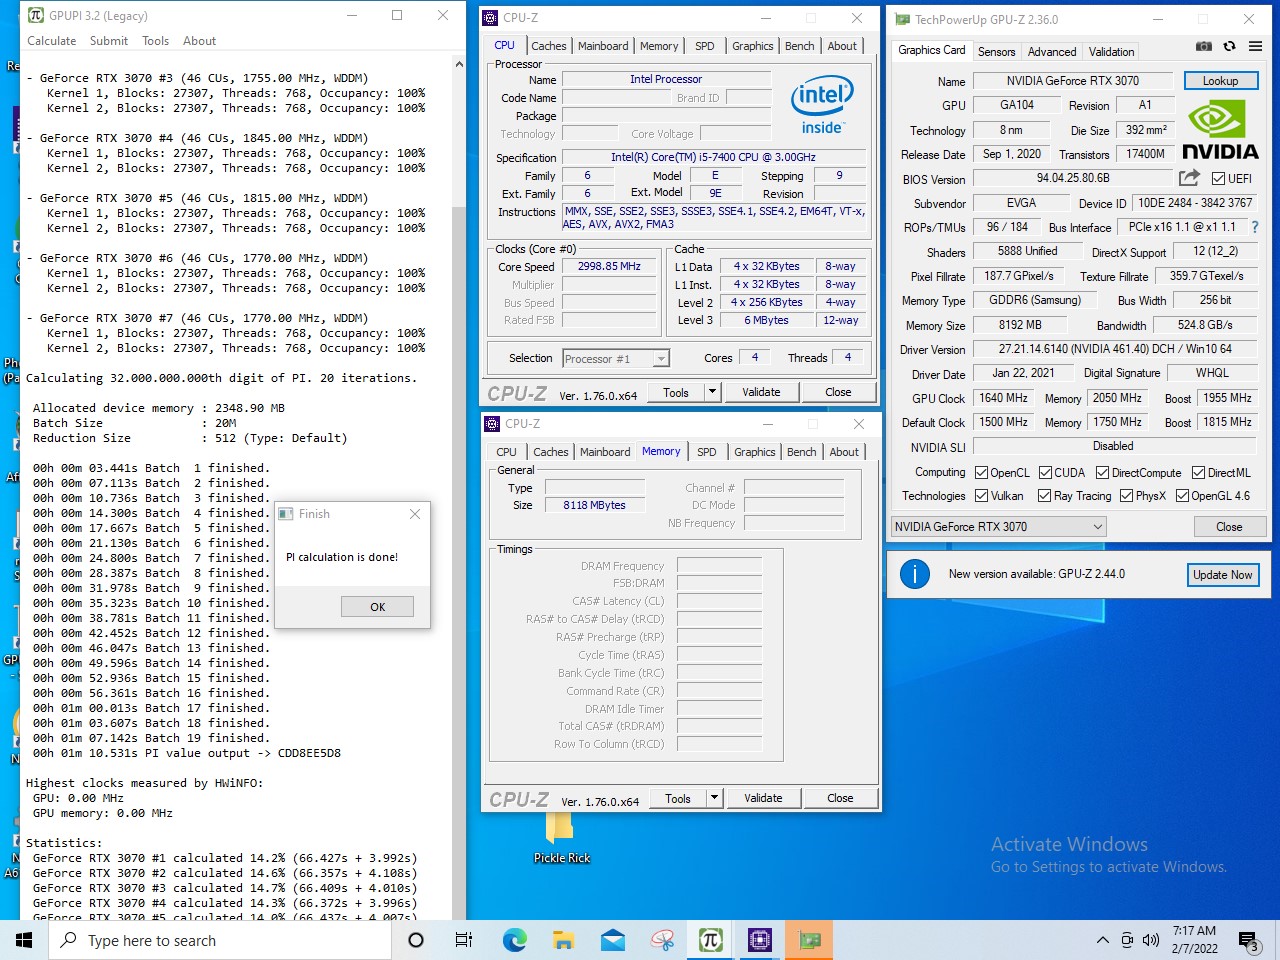Toggle the OpenGL 4.6 checkbox

(1182, 495)
